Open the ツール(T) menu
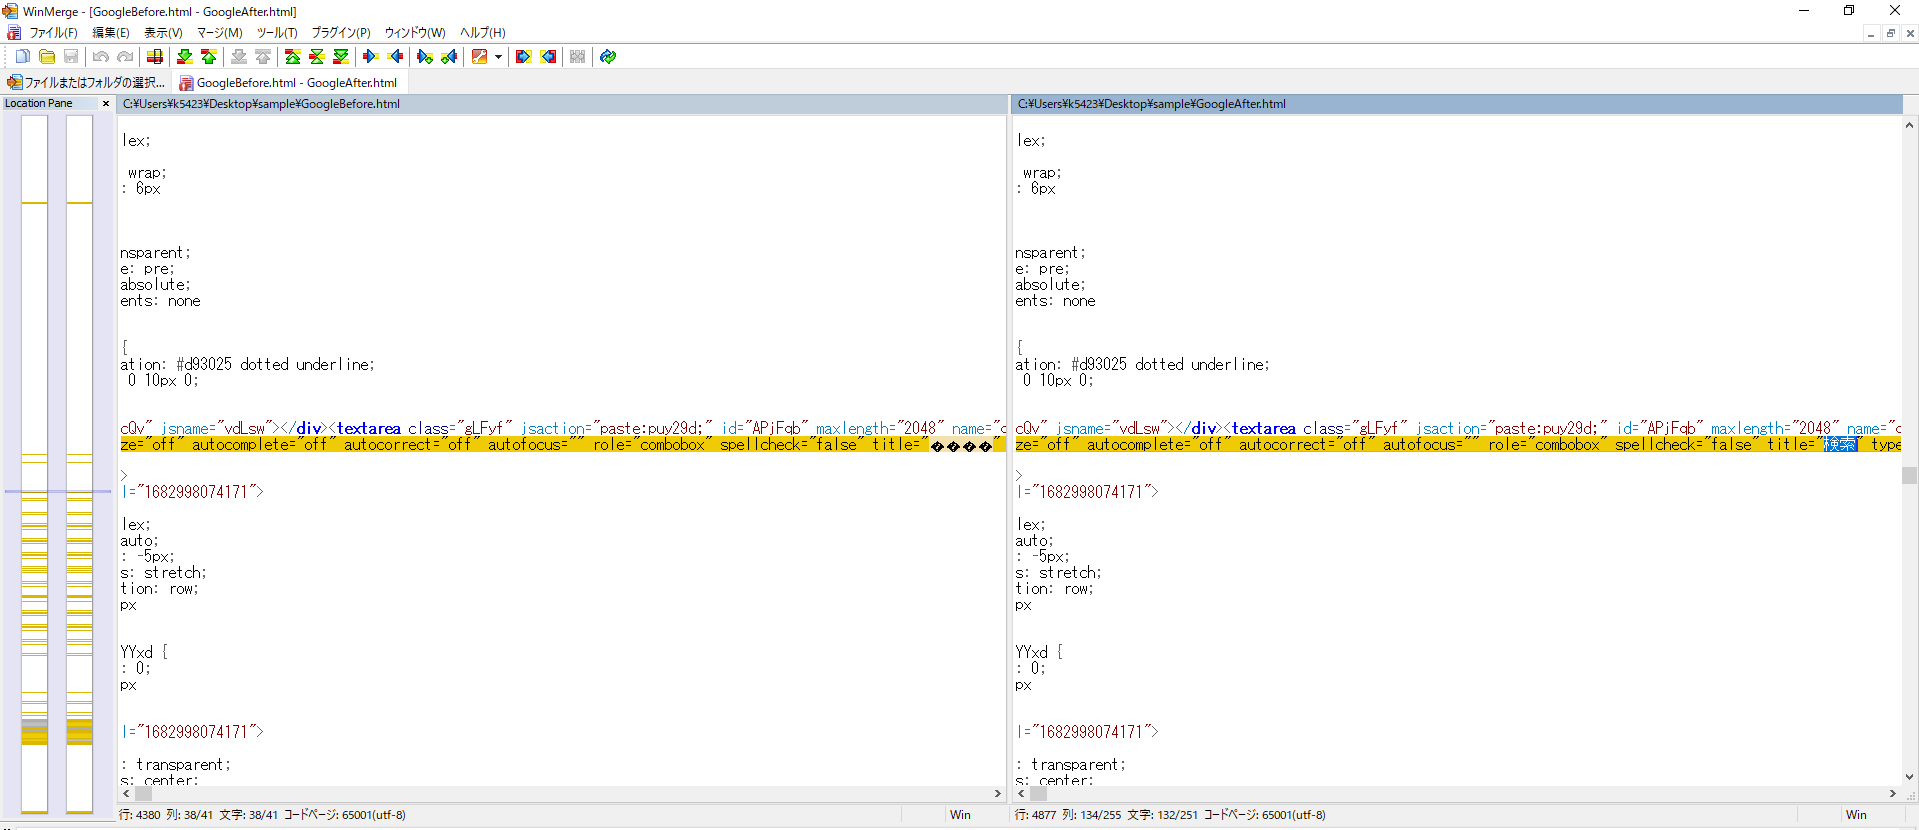The width and height of the screenshot is (1919, 830). tap(277, 33)
